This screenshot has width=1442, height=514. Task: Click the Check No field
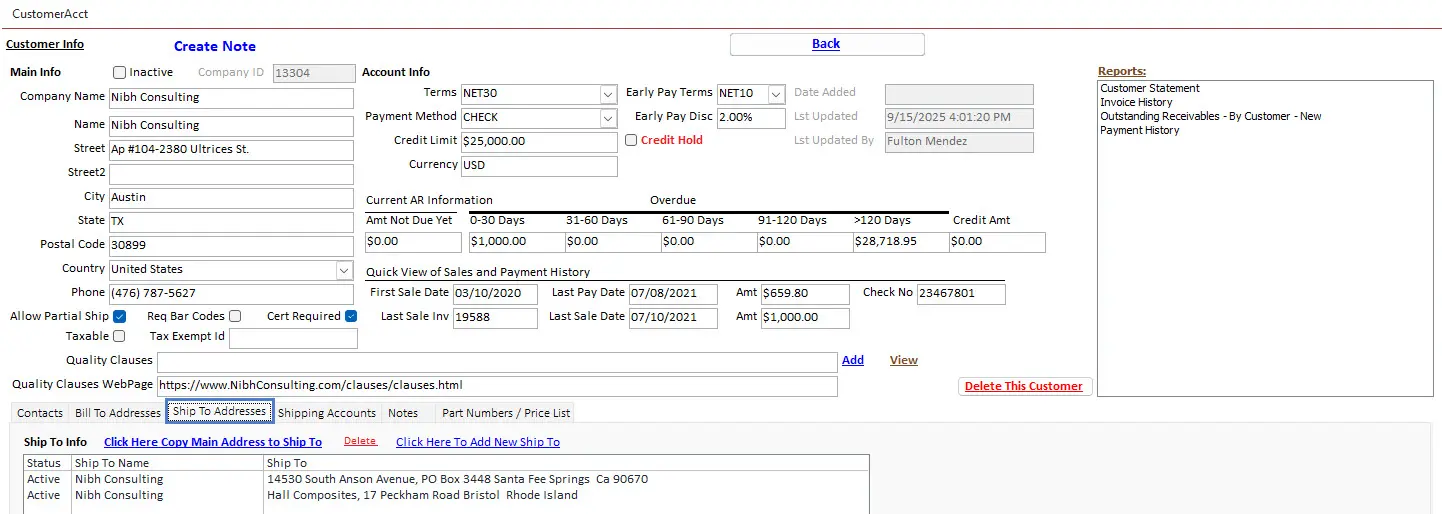pyautogui.click(x=961, y=294)
